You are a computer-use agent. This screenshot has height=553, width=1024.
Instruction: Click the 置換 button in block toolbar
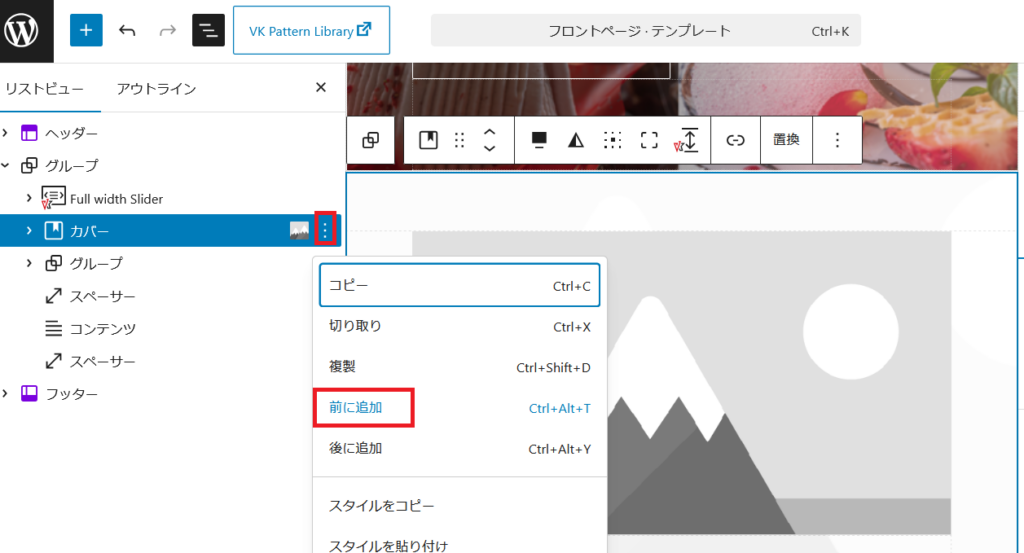click(x=786, y=140)
